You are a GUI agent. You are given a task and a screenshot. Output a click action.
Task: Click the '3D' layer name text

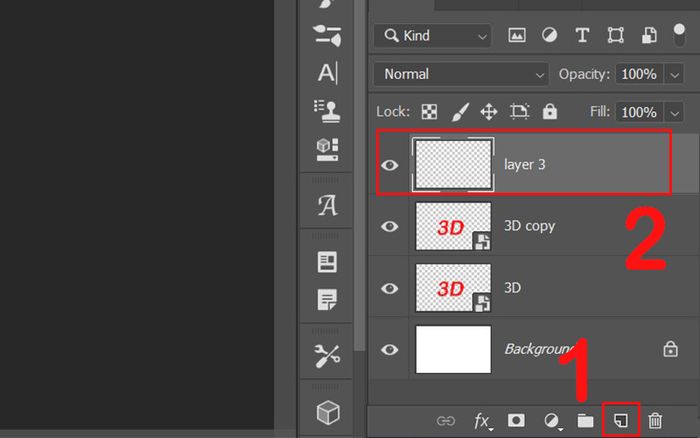point(512,288)
